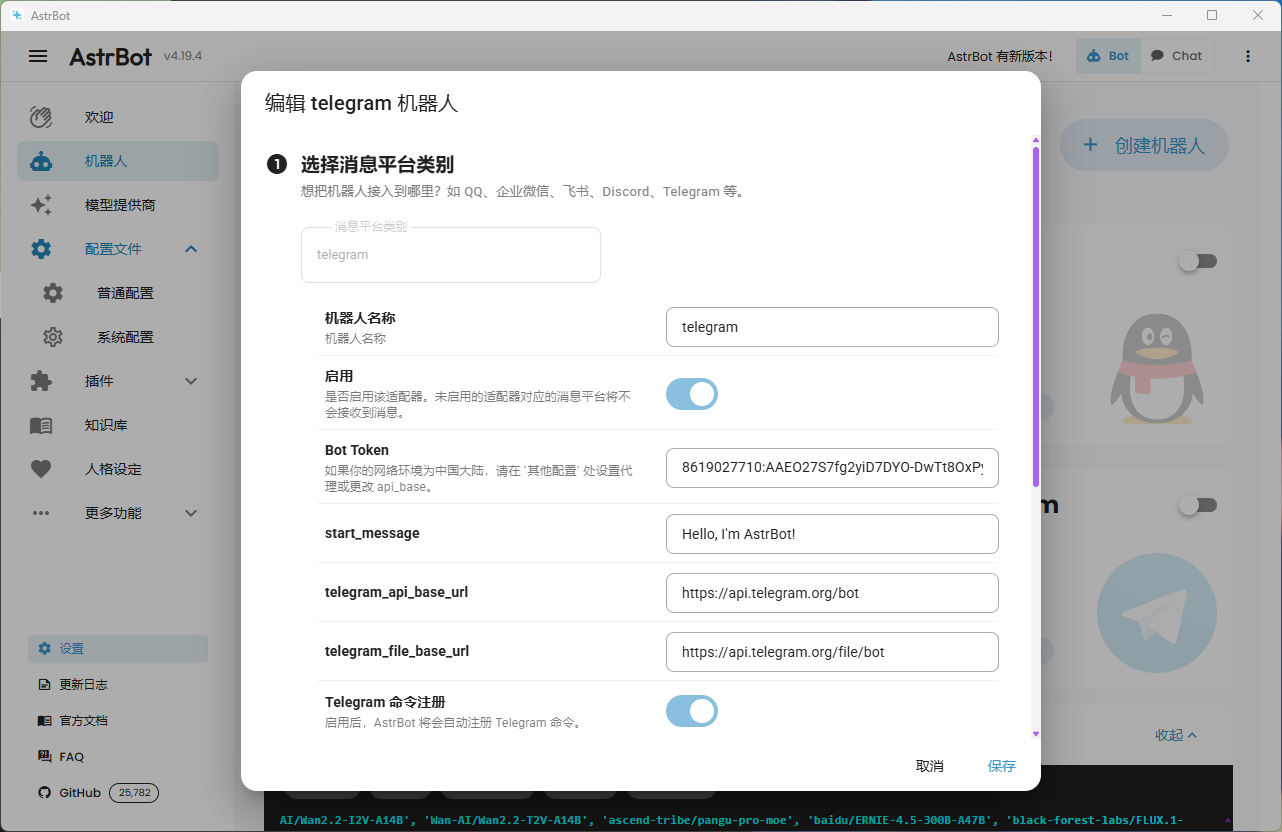The width and height of the screenshot is (1282, 832).
Task: Open 人格设定 persona settings
Action: pyautogui.click(x=118, y=469)
